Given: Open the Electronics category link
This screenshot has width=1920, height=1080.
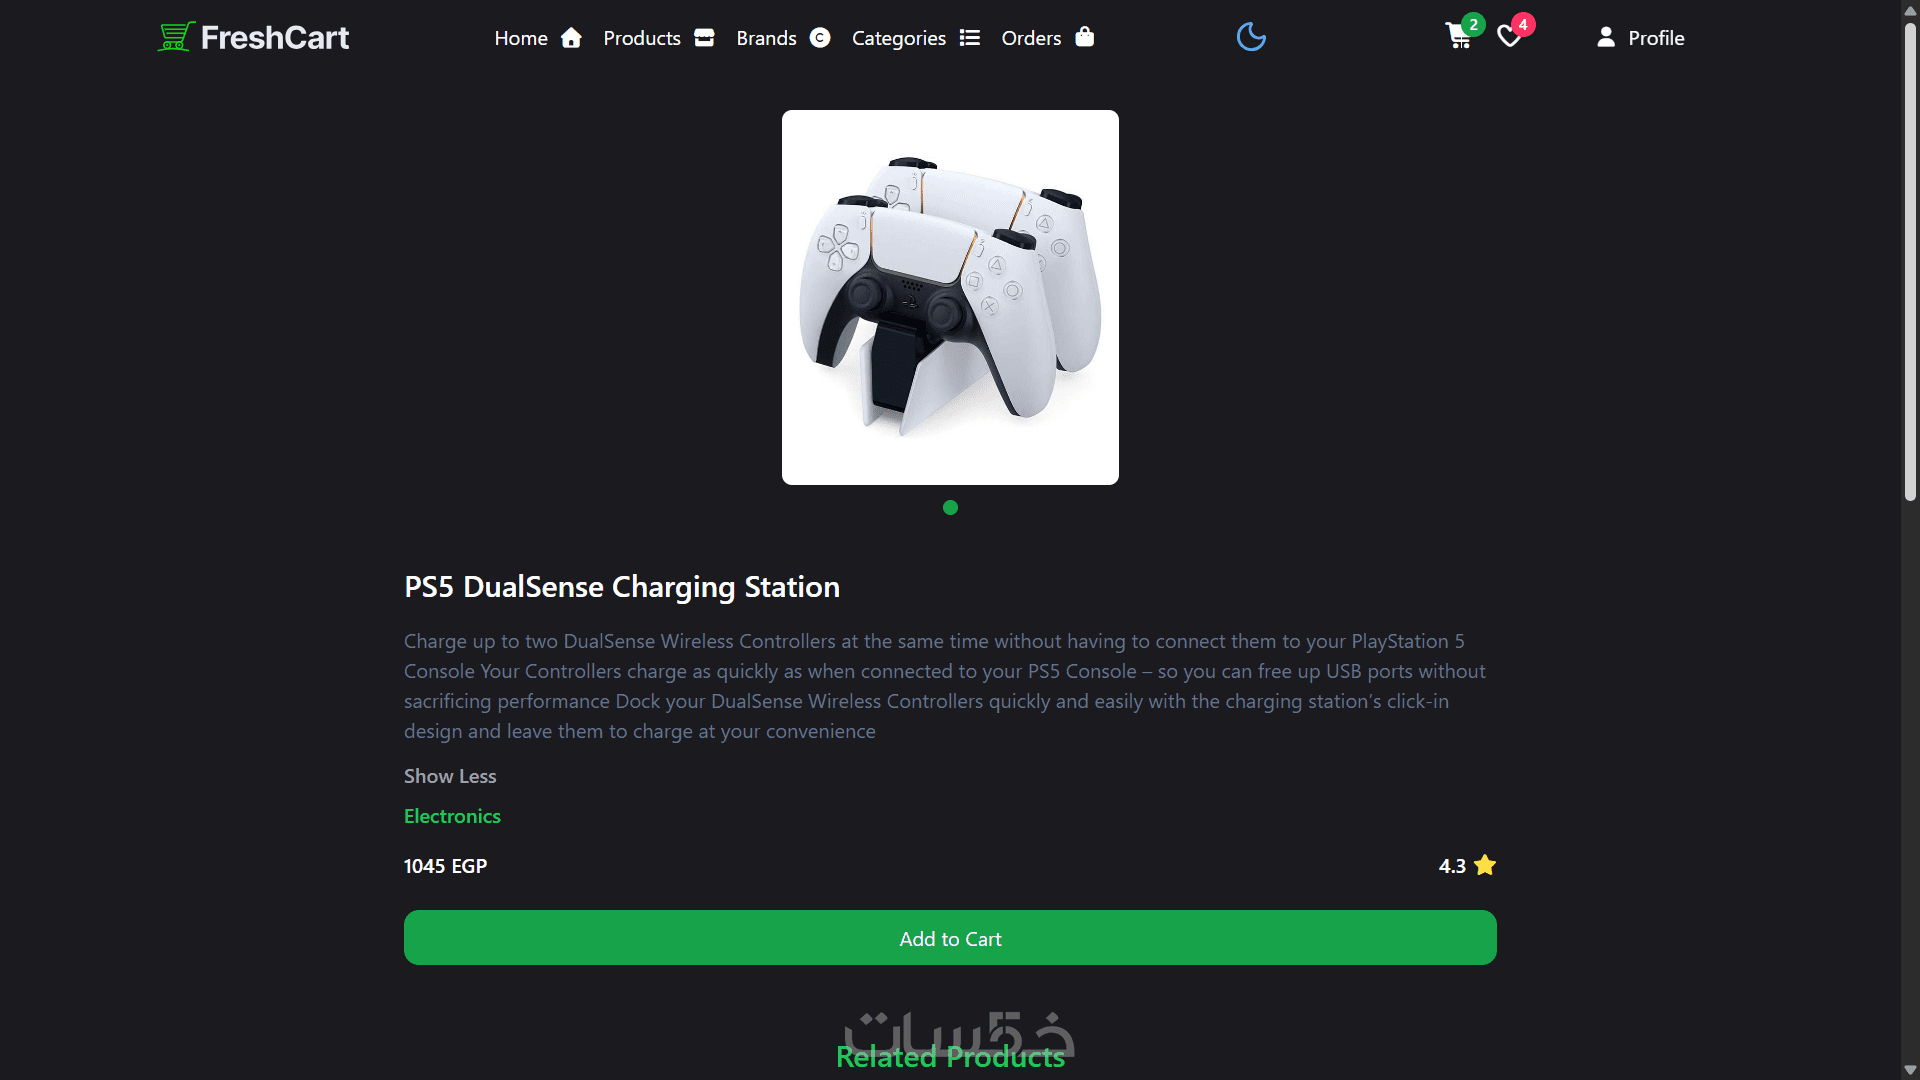Looking at the screenshot, I should coord(452,816).
